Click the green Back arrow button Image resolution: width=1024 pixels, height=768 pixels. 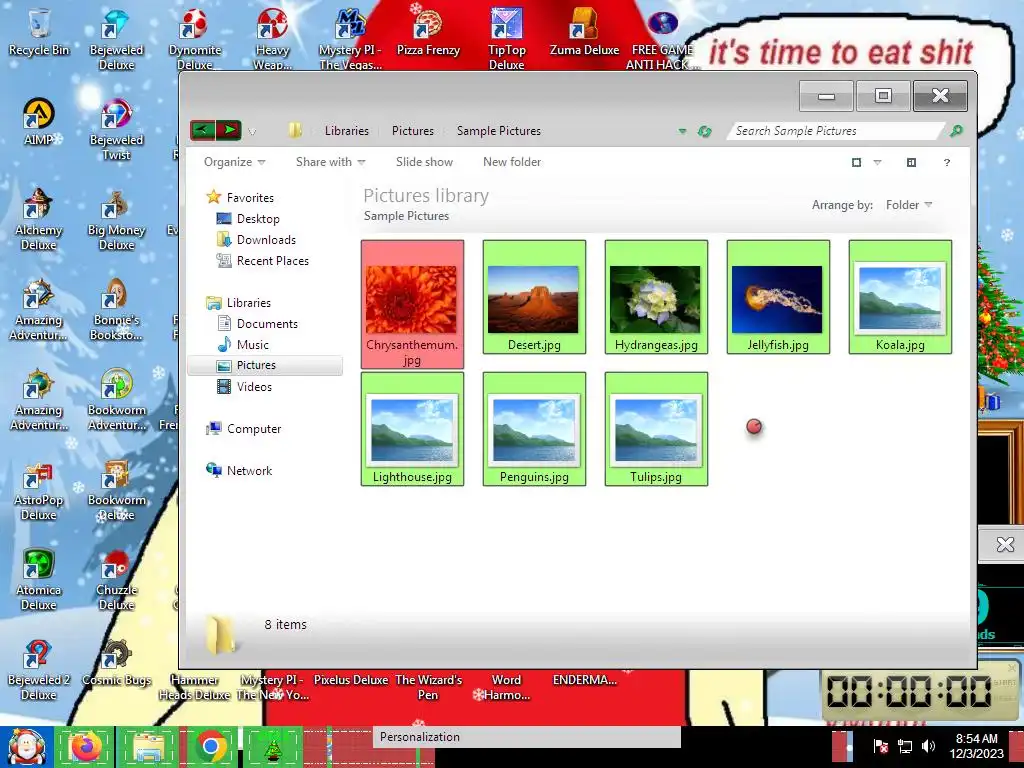coord(202,130)
